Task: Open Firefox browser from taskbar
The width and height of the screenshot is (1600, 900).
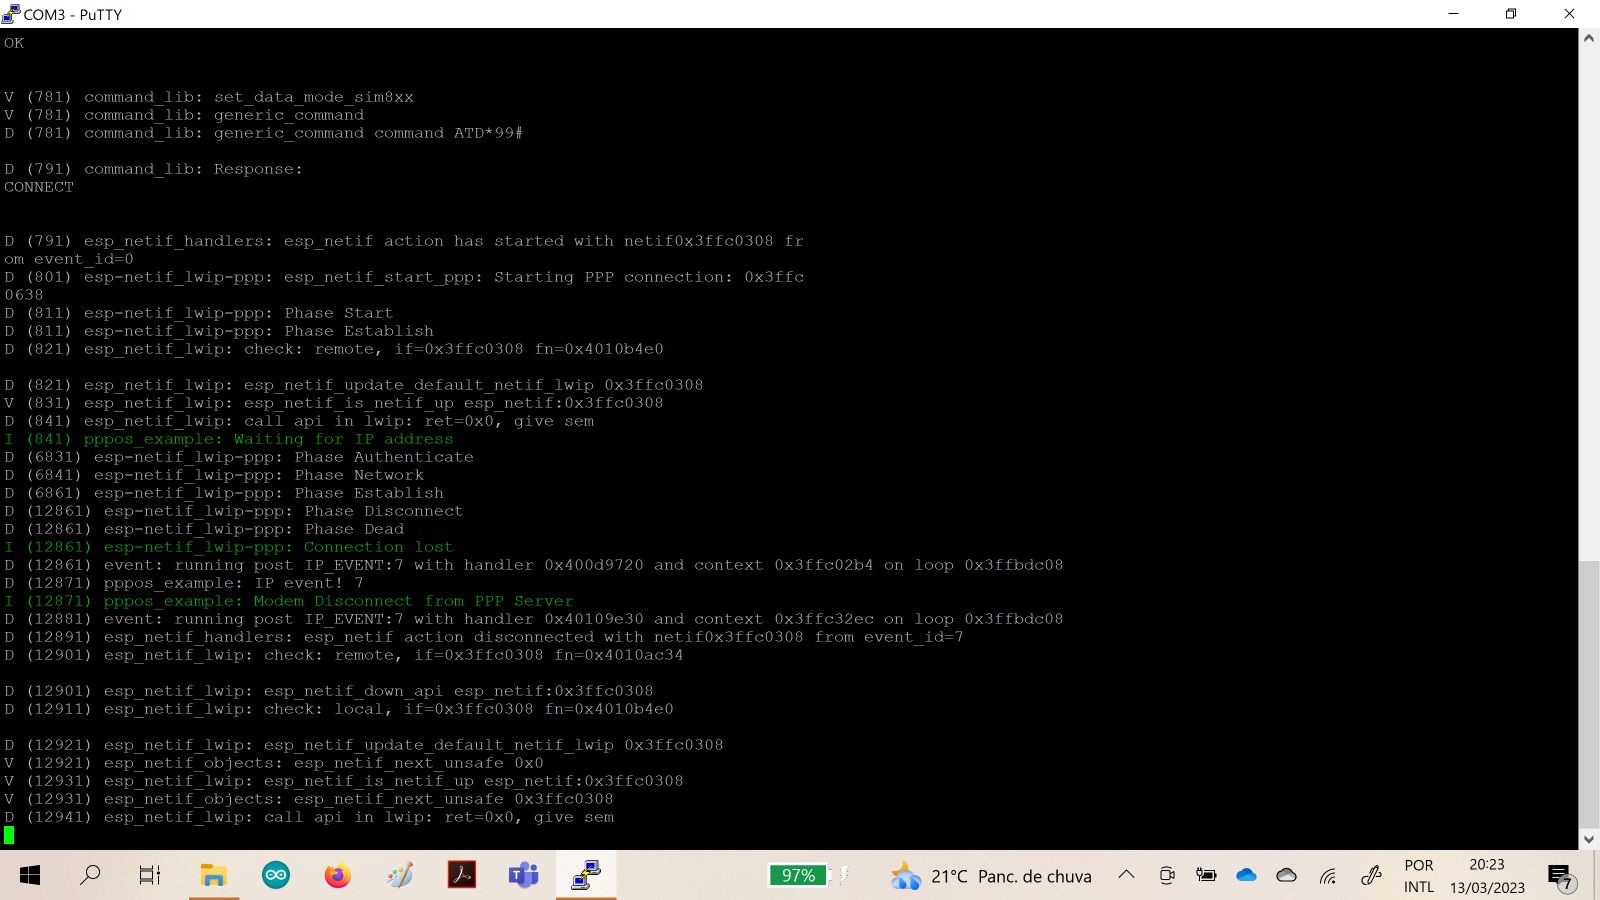Action: (338, 876)
